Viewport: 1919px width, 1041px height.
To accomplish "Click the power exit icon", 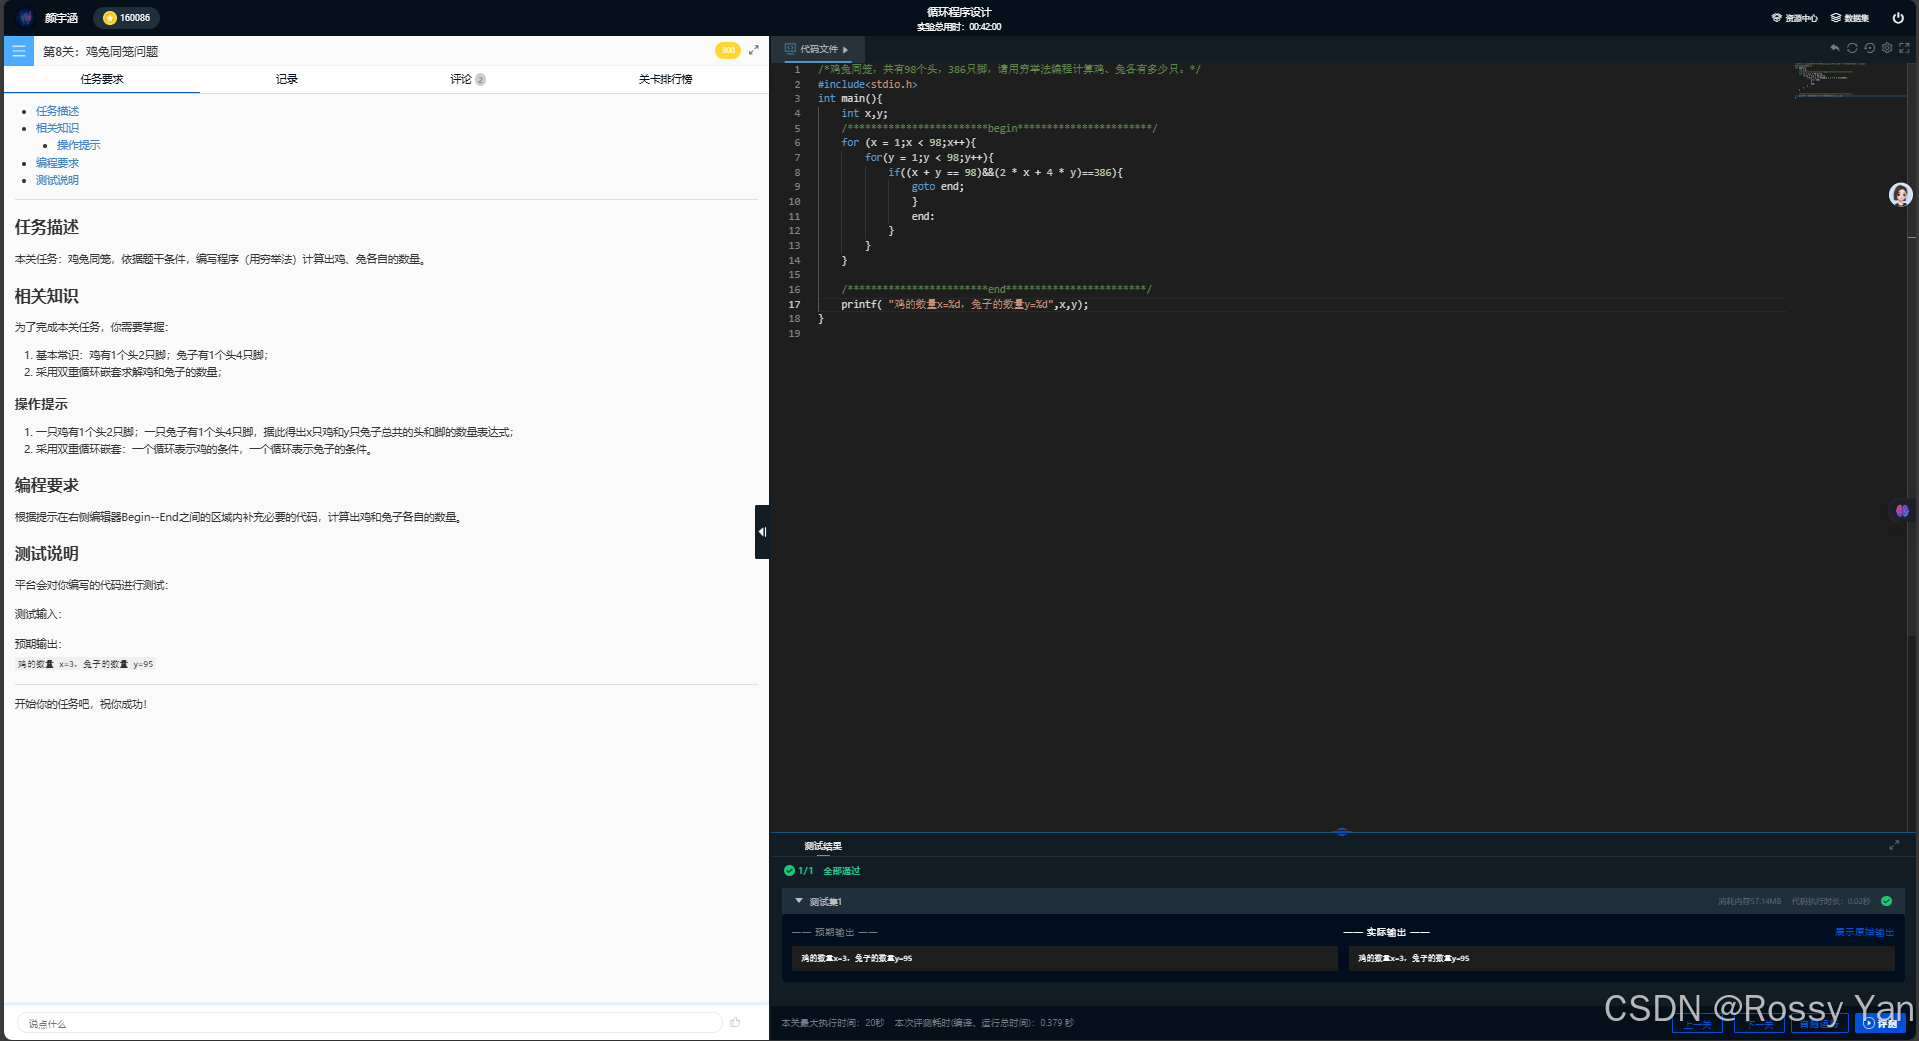I will click(x=1898, y=18).
